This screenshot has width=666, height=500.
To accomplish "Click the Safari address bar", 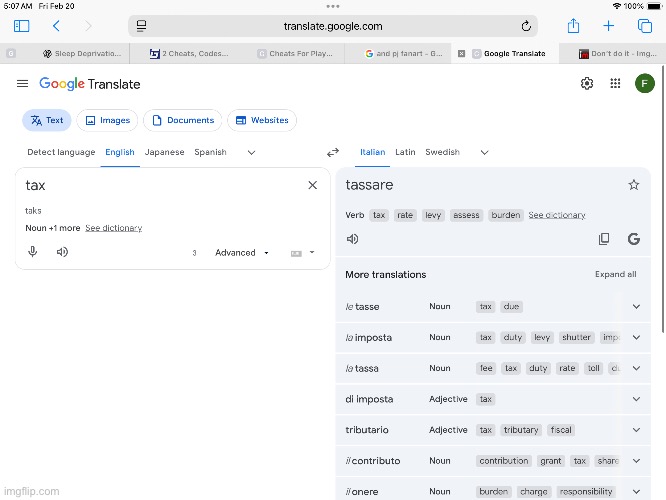I will click(x=333, y=26).
